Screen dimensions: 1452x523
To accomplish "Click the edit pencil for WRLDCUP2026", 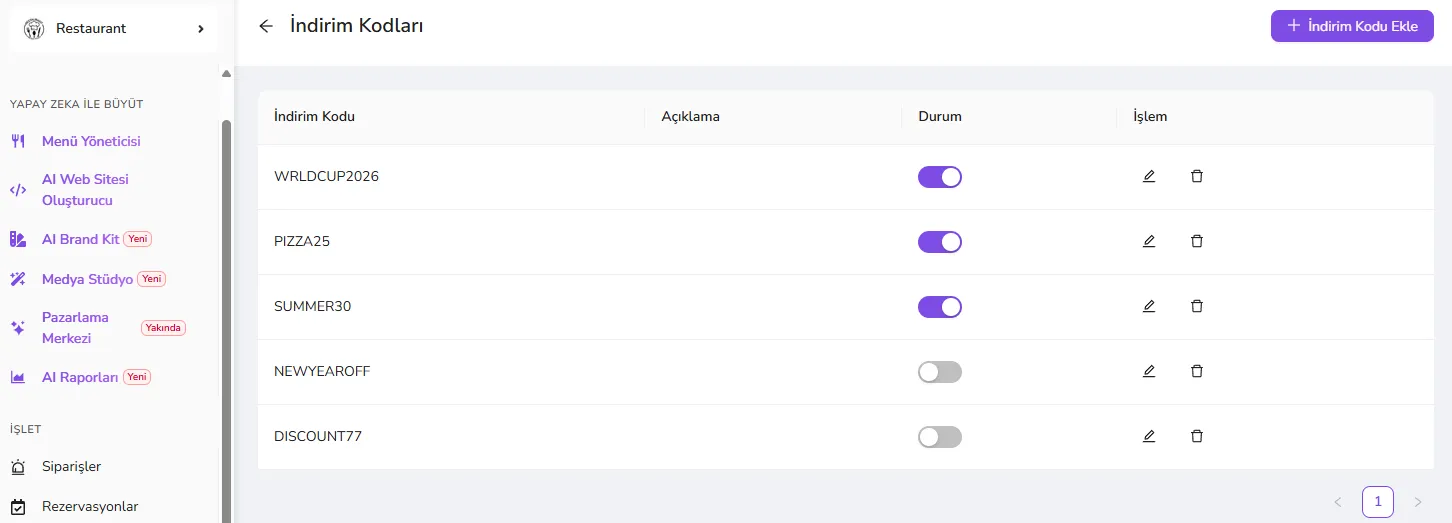I will tap(1149, 176).
